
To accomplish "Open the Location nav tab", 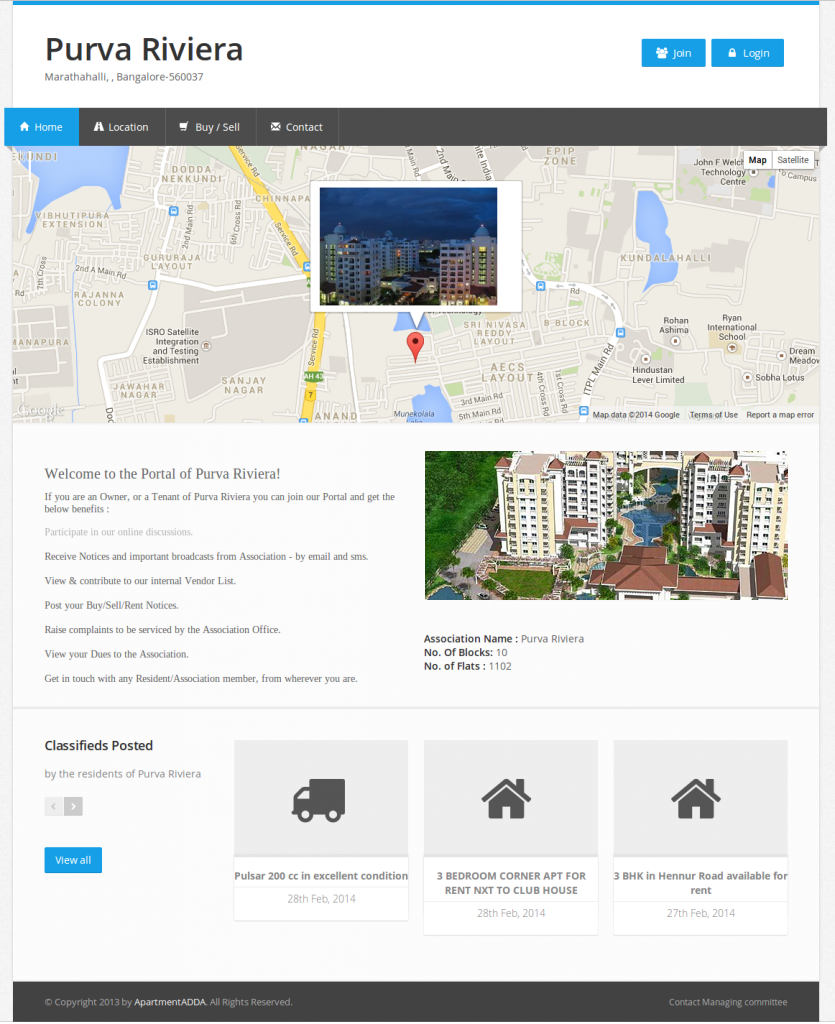I will (x=121, y=127).
